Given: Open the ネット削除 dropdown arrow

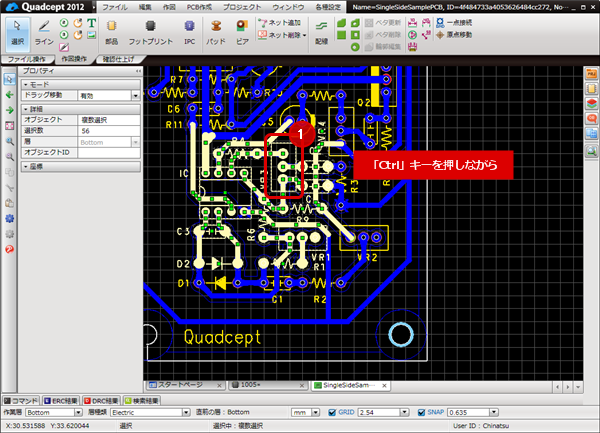Looking at the screenshot, I should (x=305, y=35).
